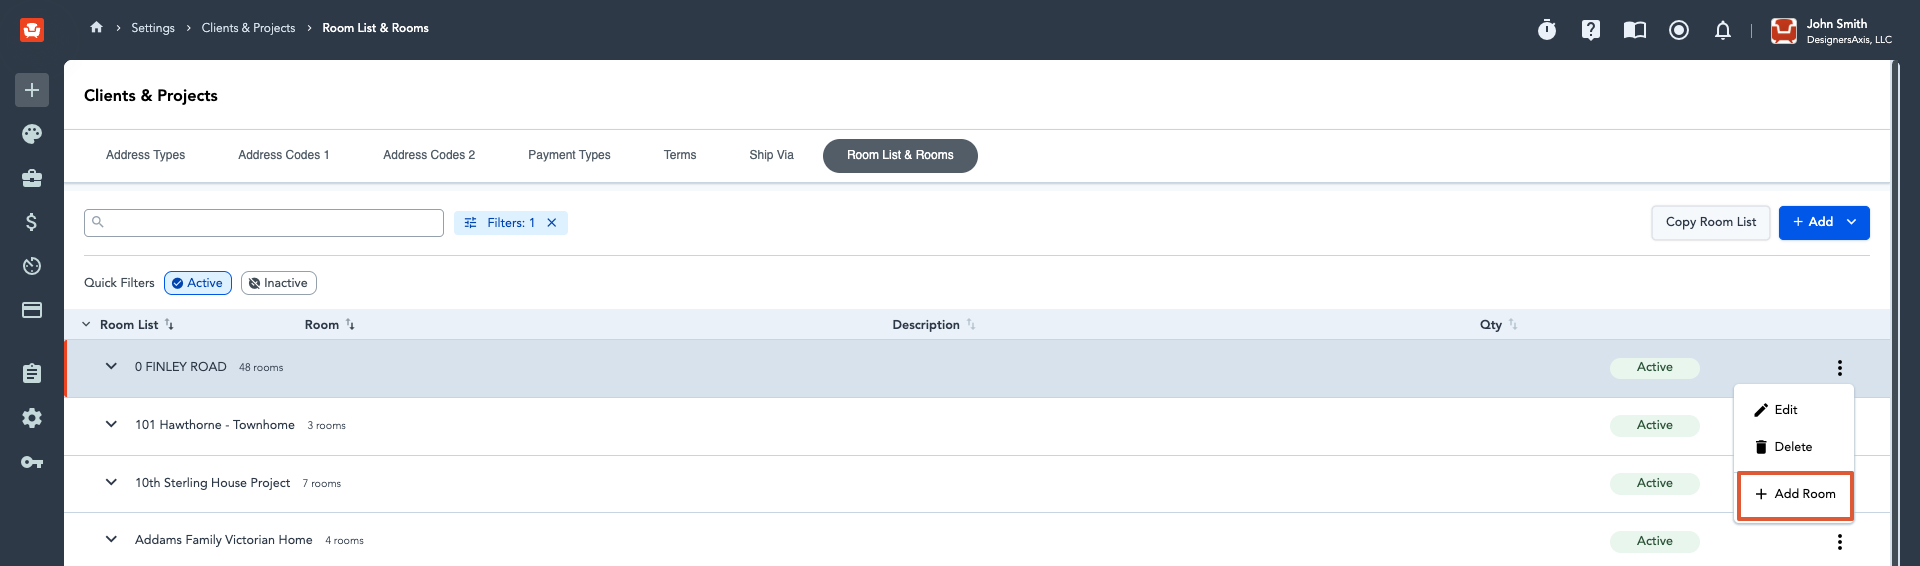Click Active status badge for 101 Hawthorne

click(1655, 426)
